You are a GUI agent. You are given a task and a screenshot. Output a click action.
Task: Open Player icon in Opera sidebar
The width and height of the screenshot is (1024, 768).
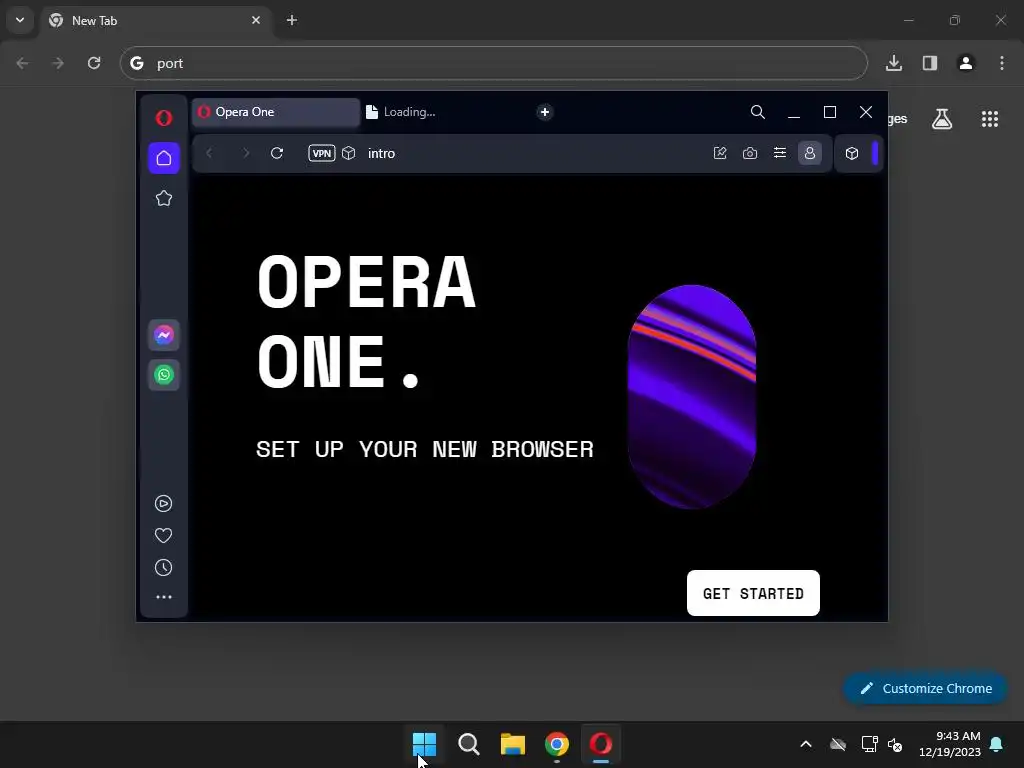click(163, 504)
